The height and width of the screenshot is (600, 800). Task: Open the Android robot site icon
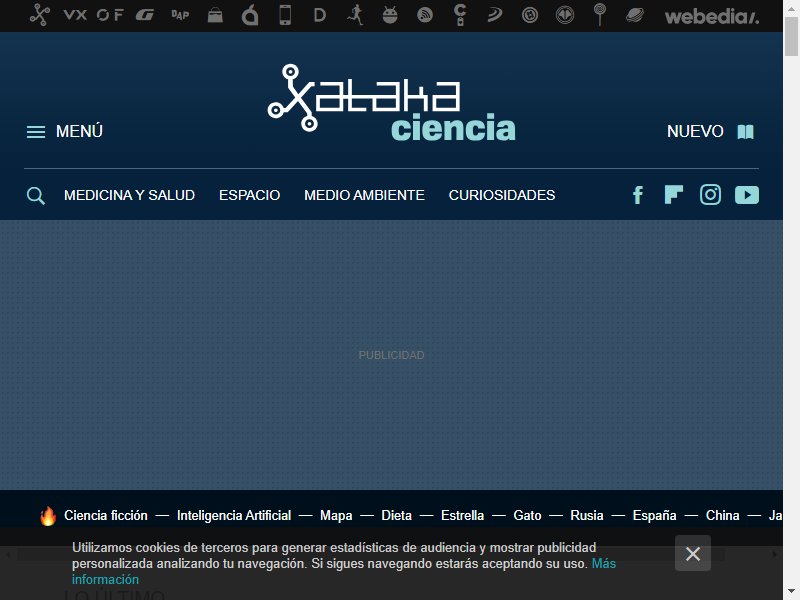click(x=390, y=15)
